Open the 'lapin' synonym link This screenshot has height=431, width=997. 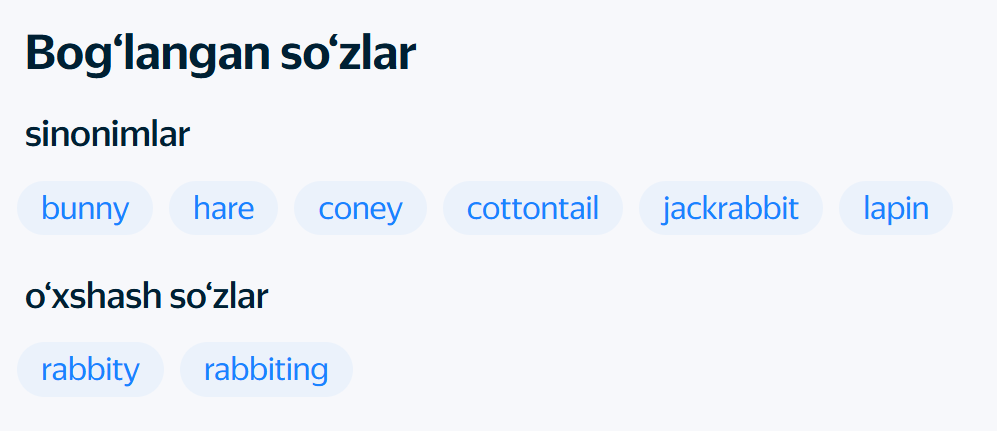[896, 208]
